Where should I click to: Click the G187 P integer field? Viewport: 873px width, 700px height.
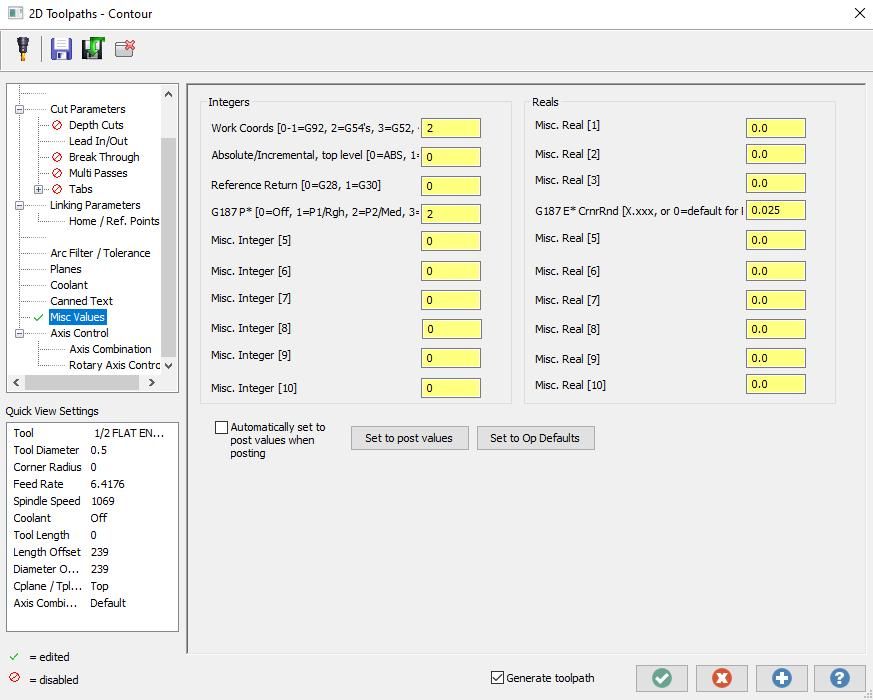pyautogui.click(x=451, y=214)
